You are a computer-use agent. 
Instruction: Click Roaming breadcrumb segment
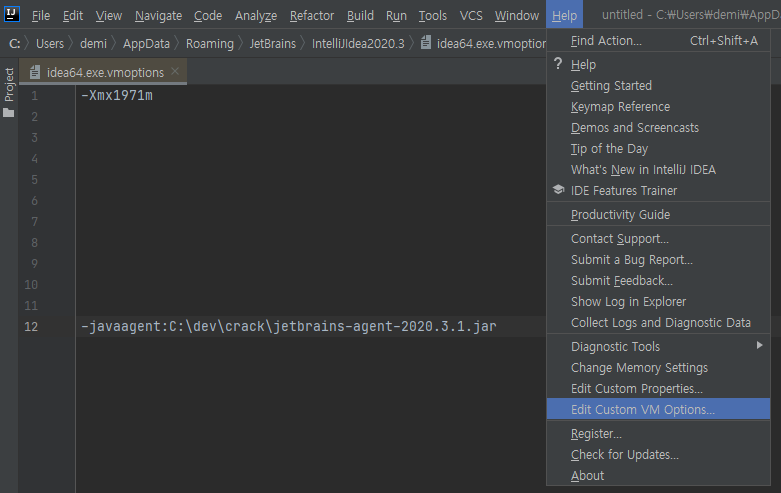(210, 44)
